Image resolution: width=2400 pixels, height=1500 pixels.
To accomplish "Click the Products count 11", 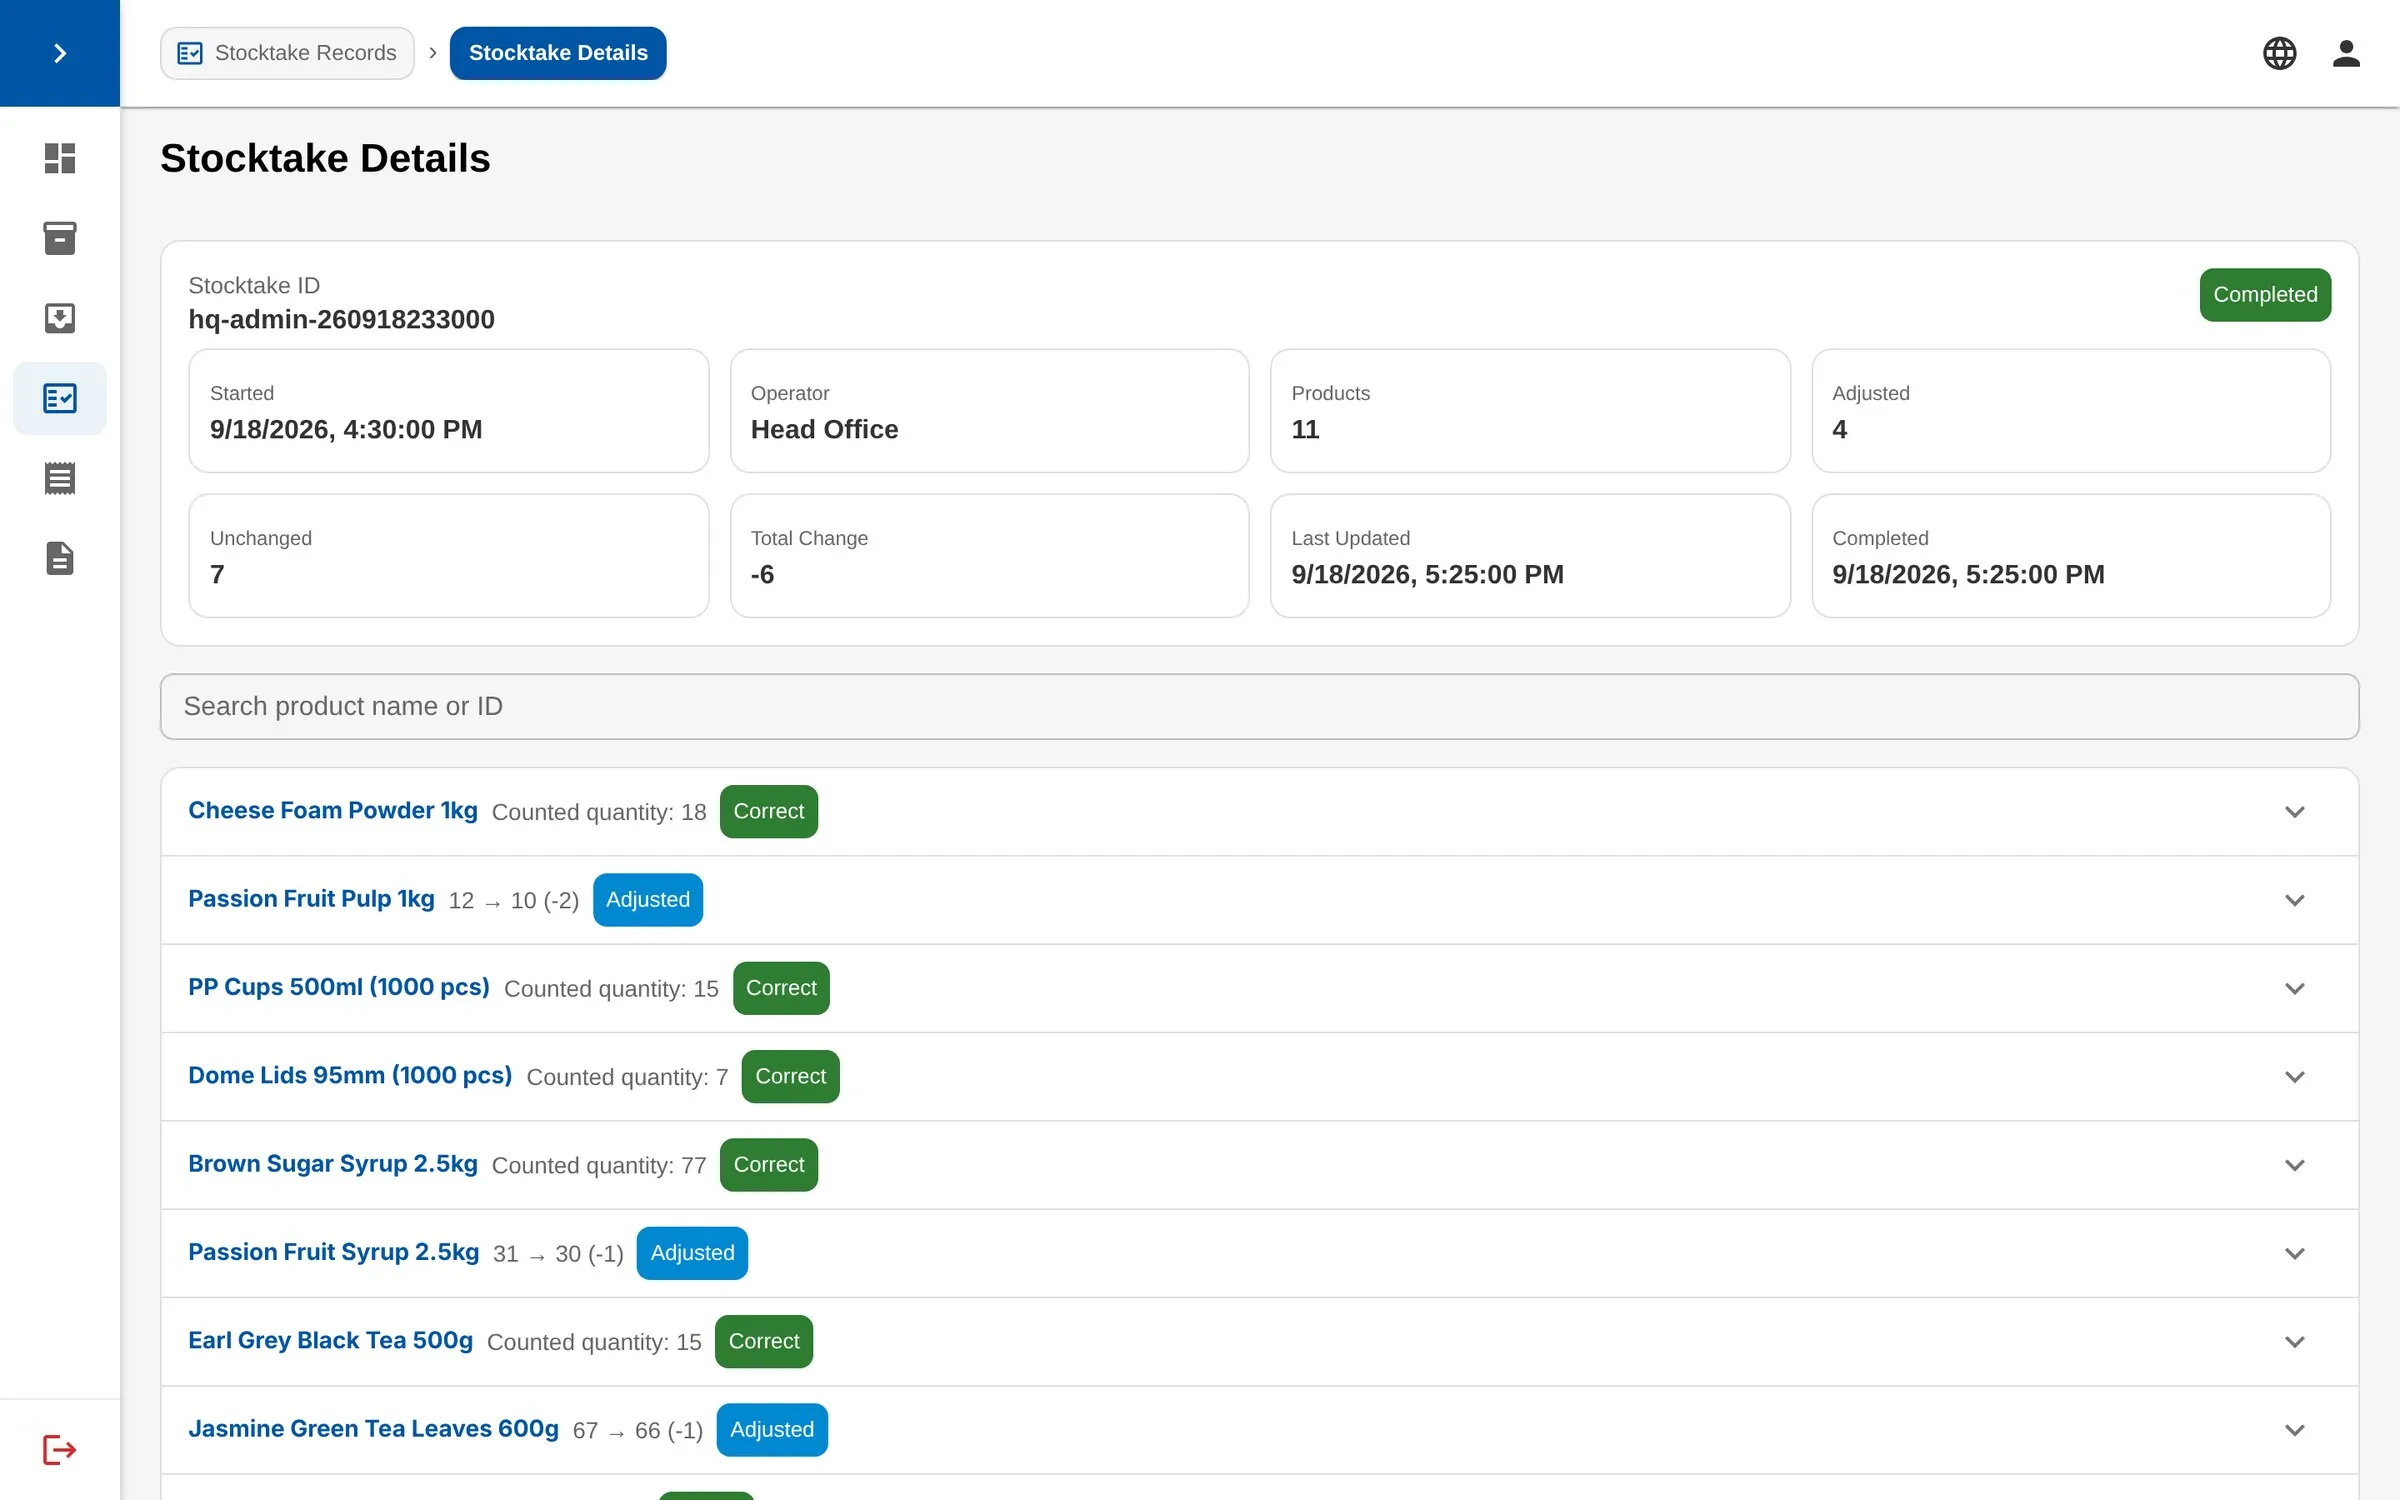I will 1305,430.
